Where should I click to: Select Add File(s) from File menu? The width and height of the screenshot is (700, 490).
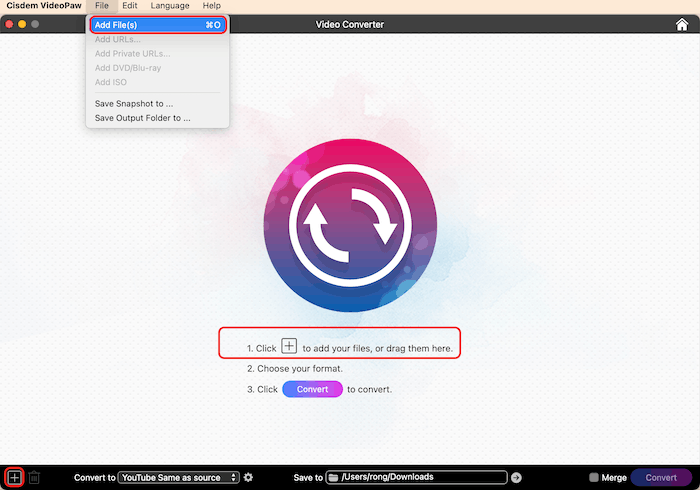[x=158, y=25]
